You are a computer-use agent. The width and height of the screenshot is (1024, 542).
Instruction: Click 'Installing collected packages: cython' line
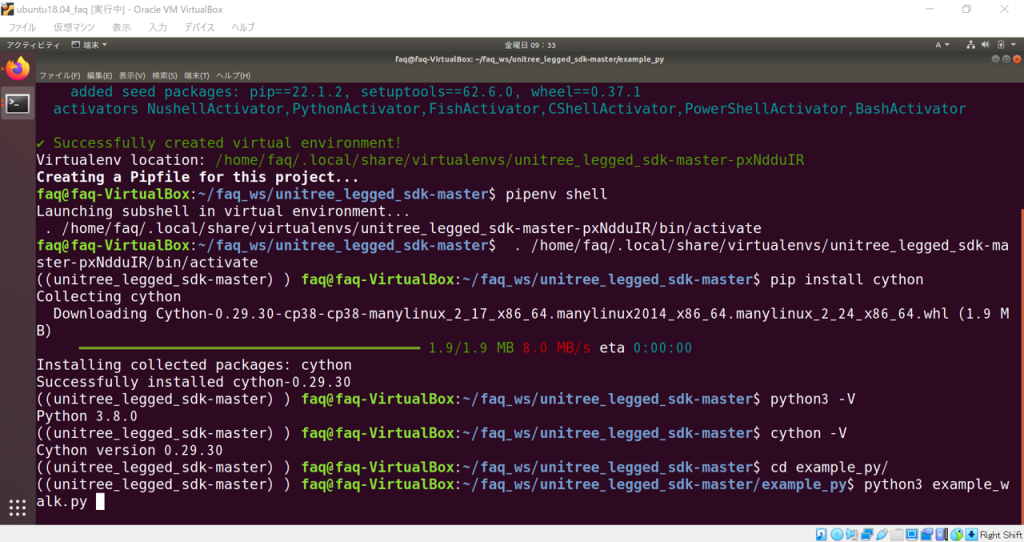click(194, 364)
